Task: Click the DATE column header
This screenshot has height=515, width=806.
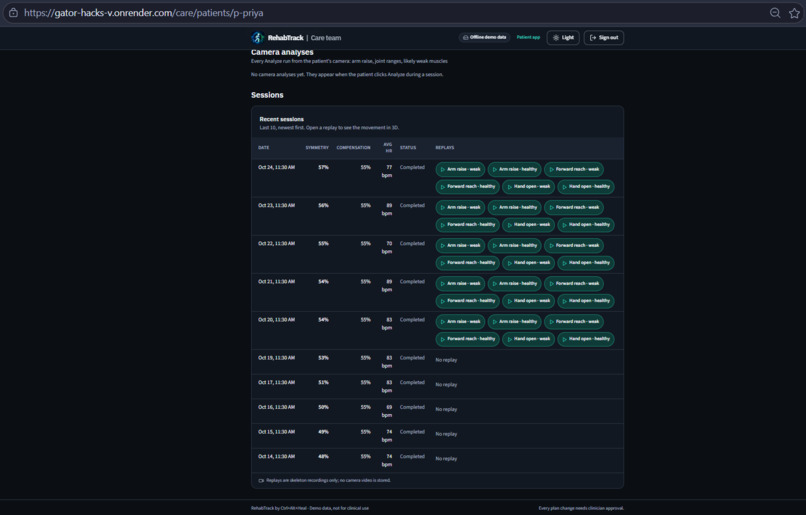Action: coord(264,148)
